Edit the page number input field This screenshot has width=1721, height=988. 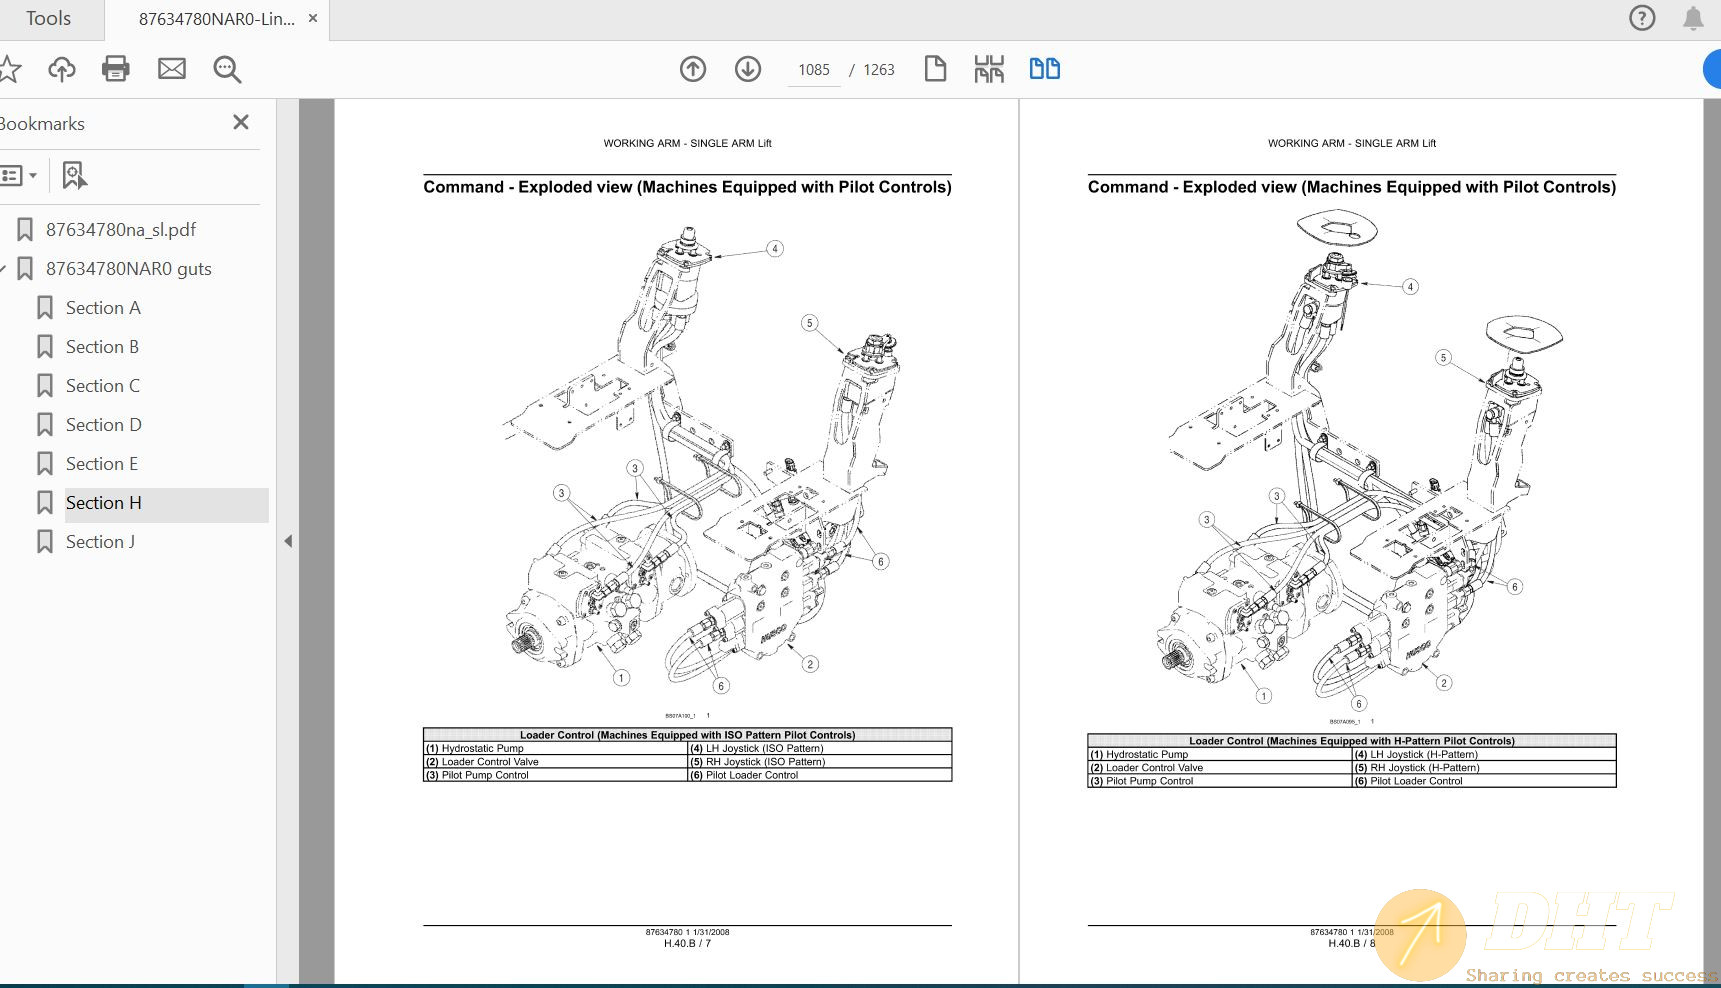tap(813, 69)
